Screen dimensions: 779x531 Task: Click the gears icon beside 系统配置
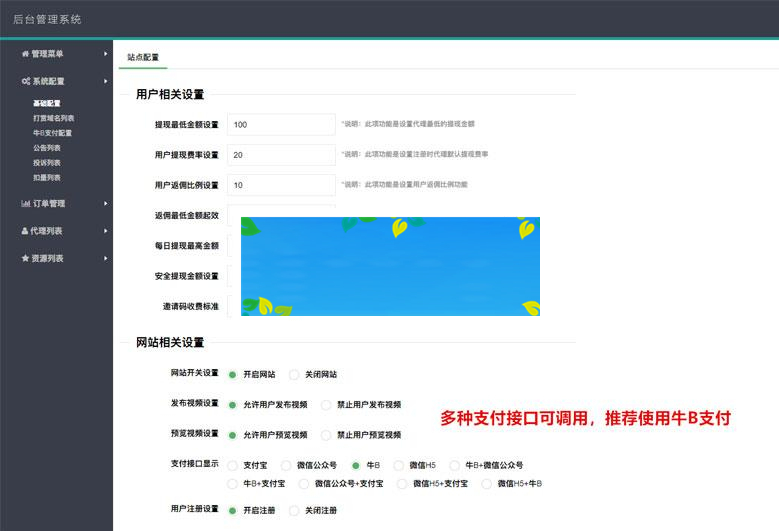point(25,81)
